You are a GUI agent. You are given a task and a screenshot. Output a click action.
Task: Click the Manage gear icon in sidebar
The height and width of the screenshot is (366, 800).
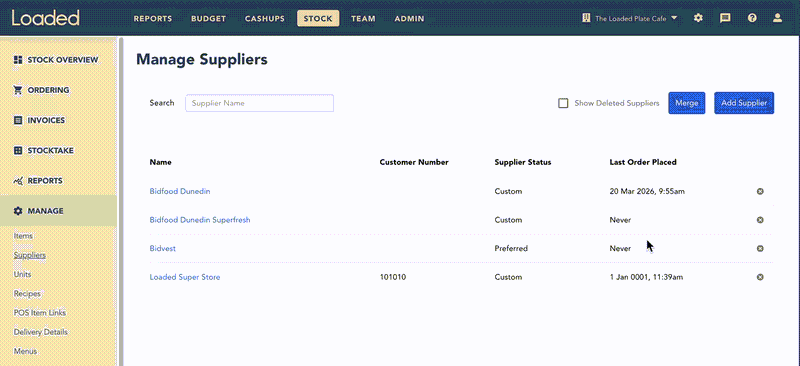[x=18, y=211]
